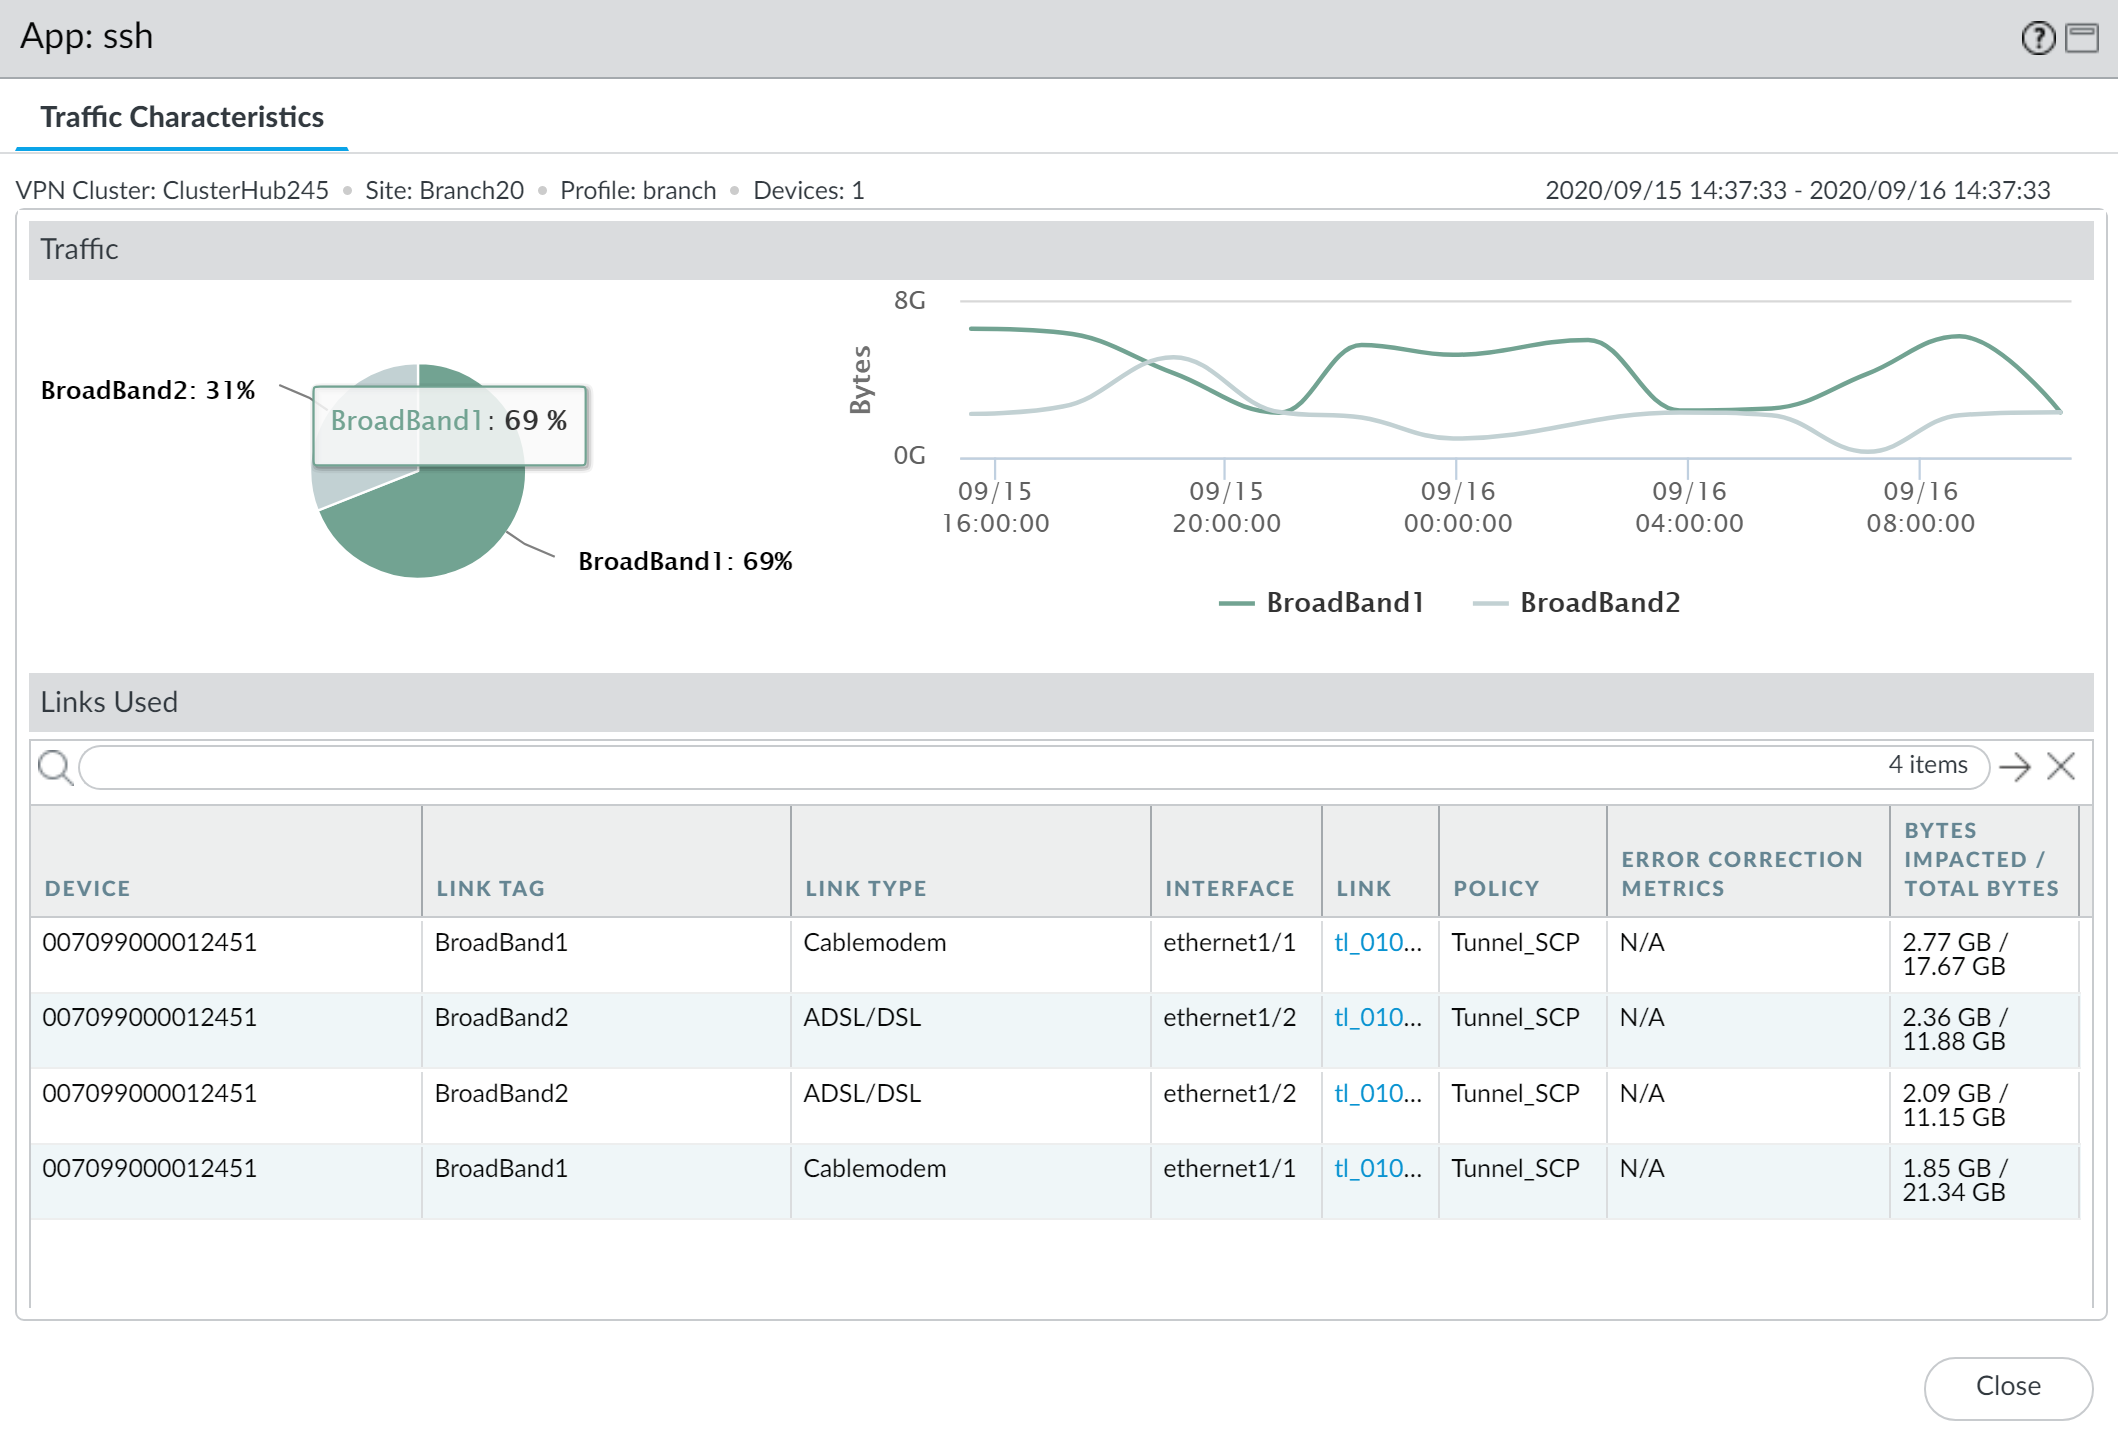Click the window maximize icon in header
This screenshot has width=2118, height=1446.
pos(2082,38)
